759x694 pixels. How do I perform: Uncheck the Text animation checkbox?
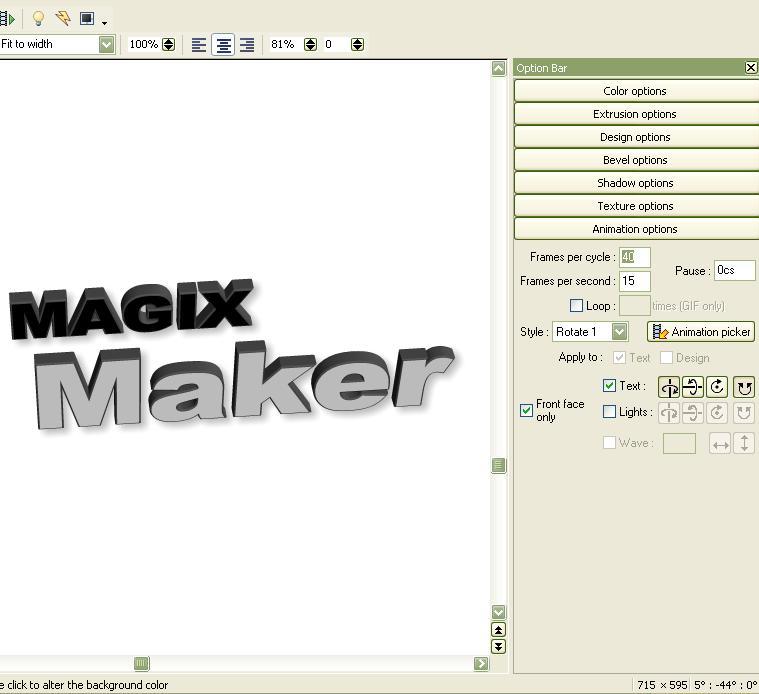point(609,386)
